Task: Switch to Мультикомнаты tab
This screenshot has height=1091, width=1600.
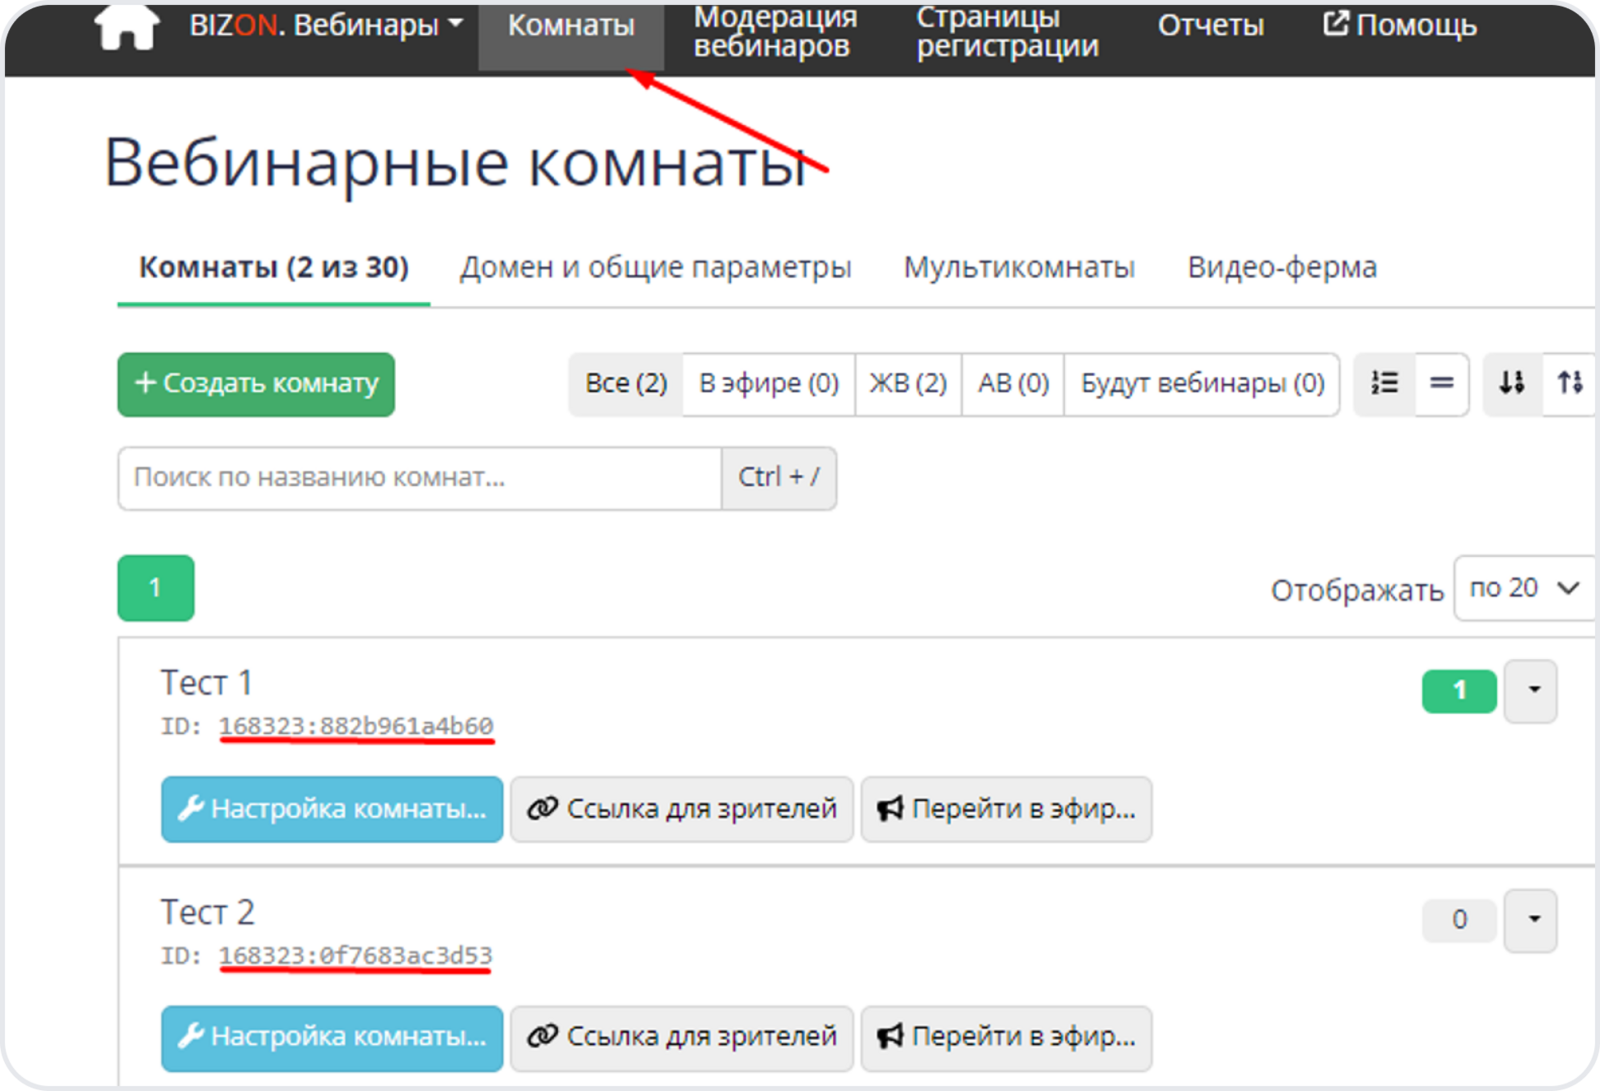Action: point(1018,268)
